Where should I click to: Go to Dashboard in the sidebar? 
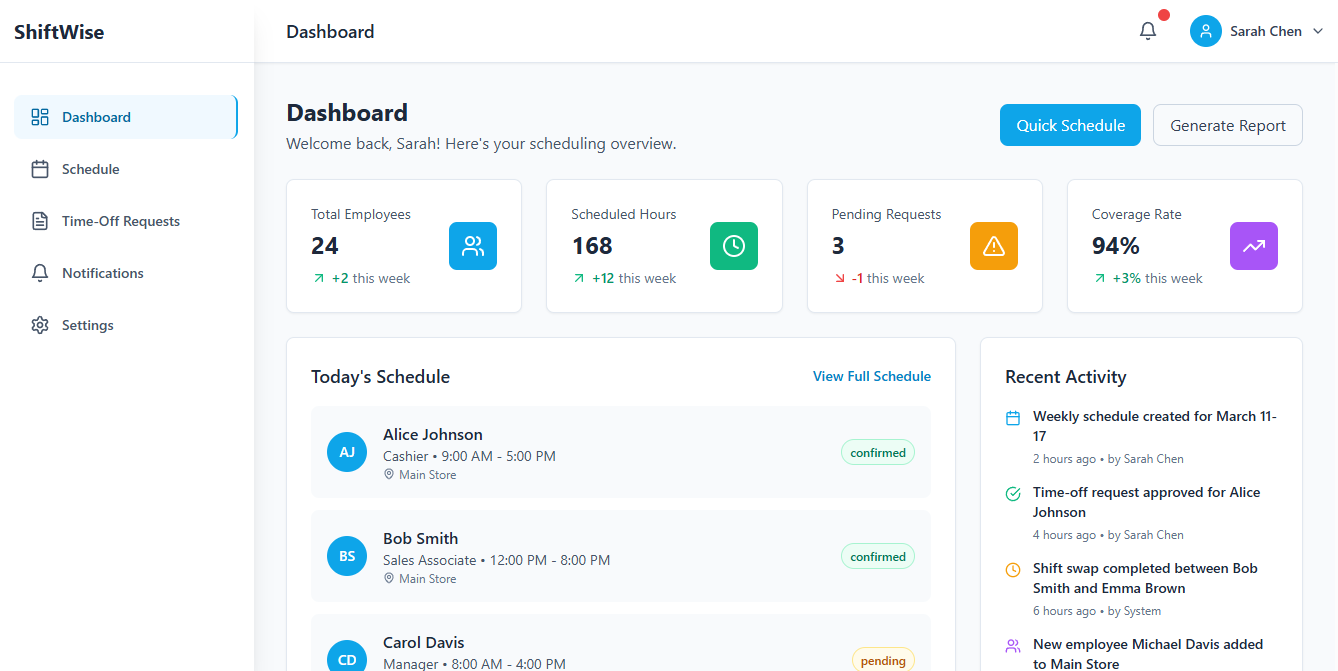tap(126, 117)
